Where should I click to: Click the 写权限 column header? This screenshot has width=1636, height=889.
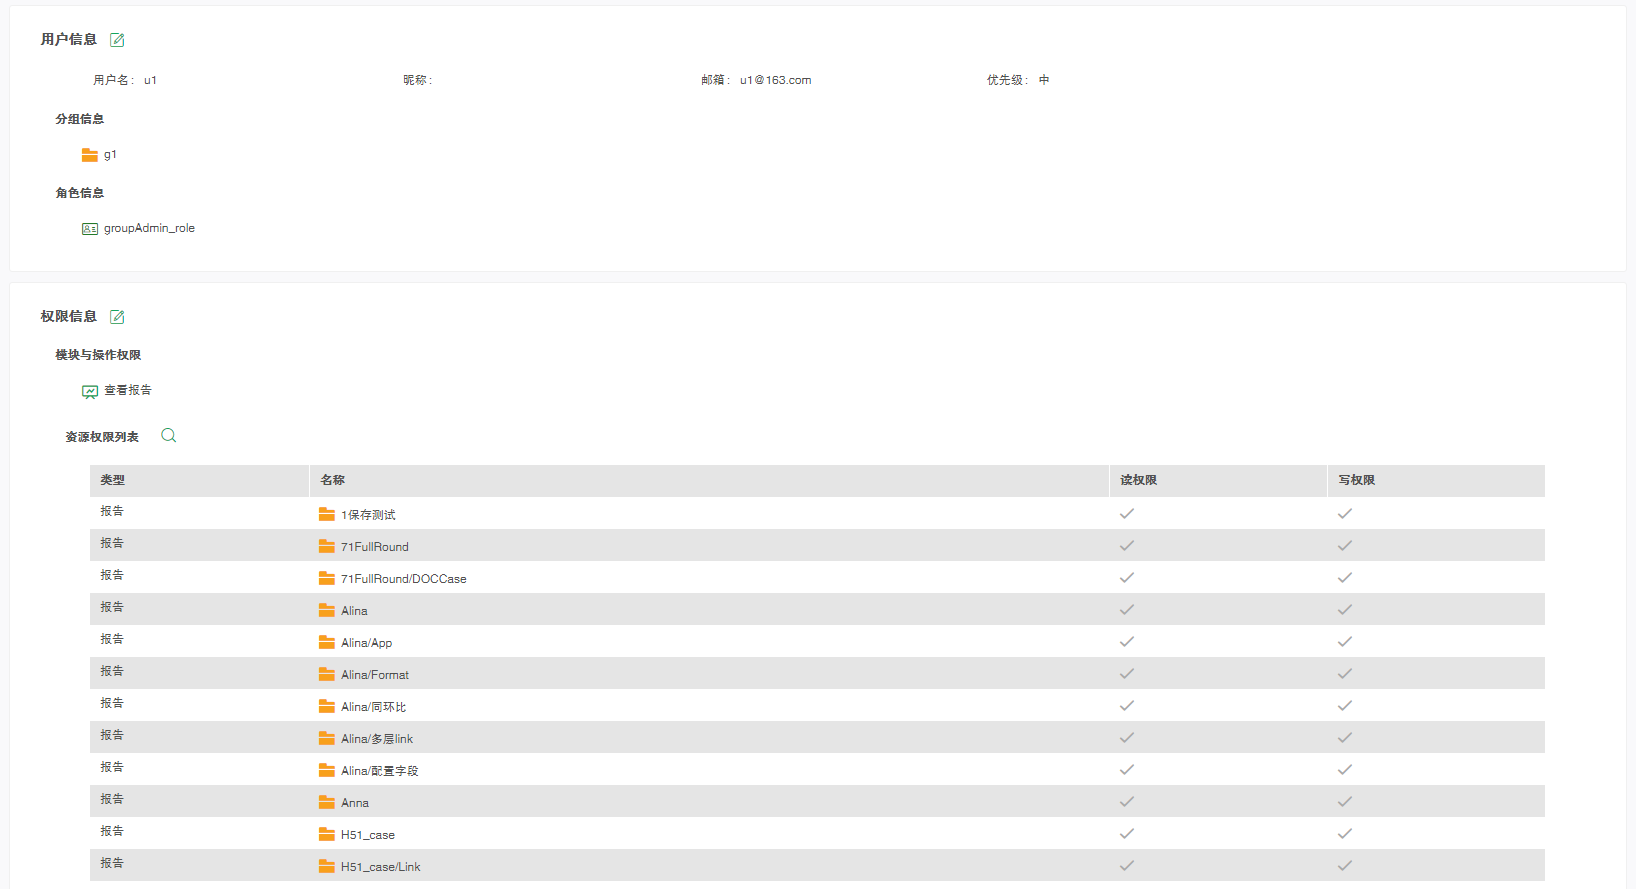[1357, 481]
